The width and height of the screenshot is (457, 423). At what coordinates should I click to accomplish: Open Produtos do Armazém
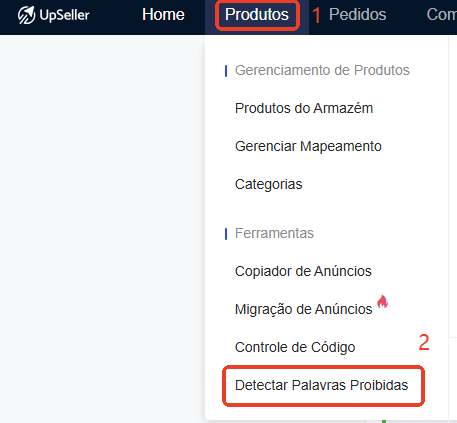pos(304,108)
